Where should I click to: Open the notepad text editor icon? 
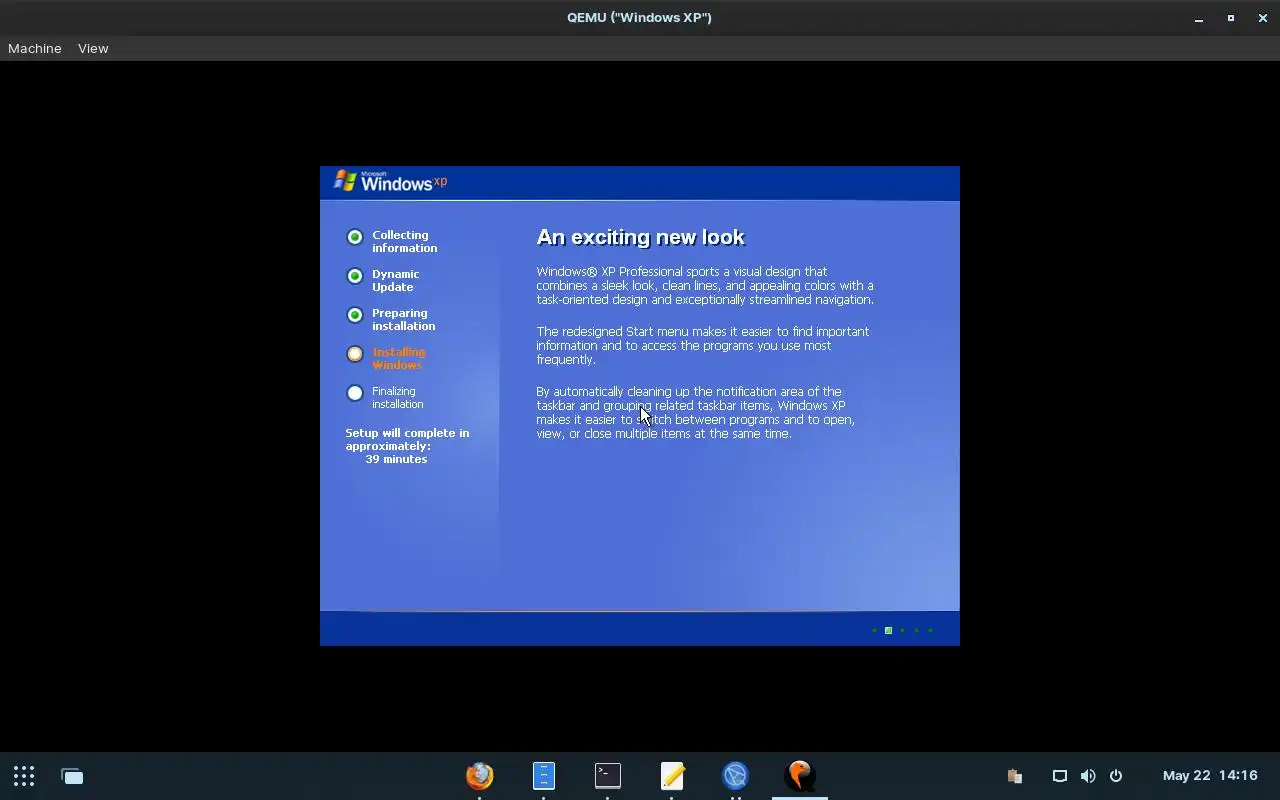[x=672, y=775]
